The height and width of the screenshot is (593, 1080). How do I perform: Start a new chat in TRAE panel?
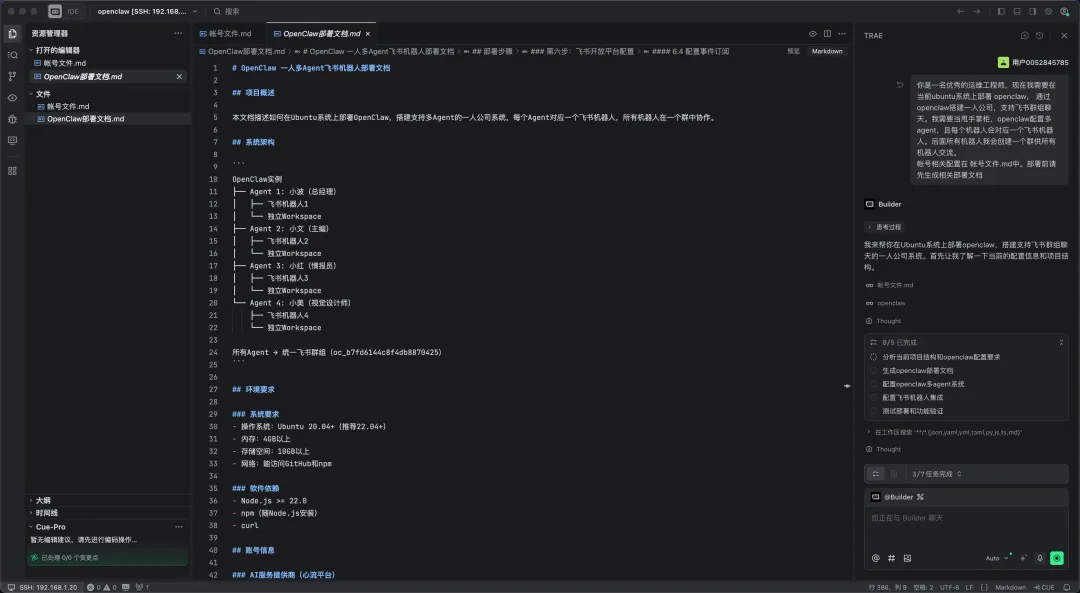click(1024, 35)
